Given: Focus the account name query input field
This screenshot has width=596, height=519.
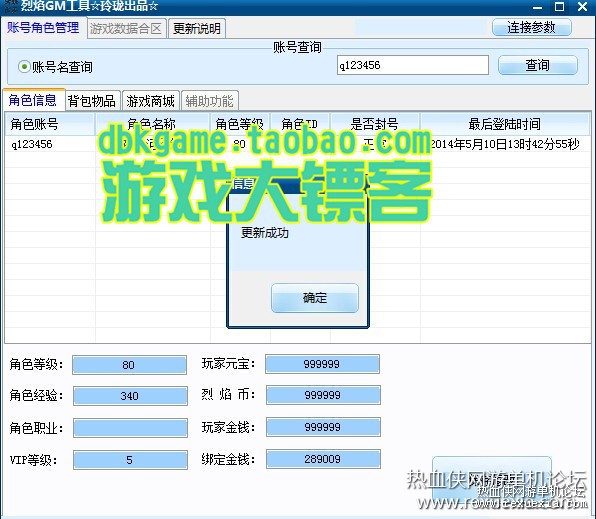Looking at the screenshot, I should 412,65.
